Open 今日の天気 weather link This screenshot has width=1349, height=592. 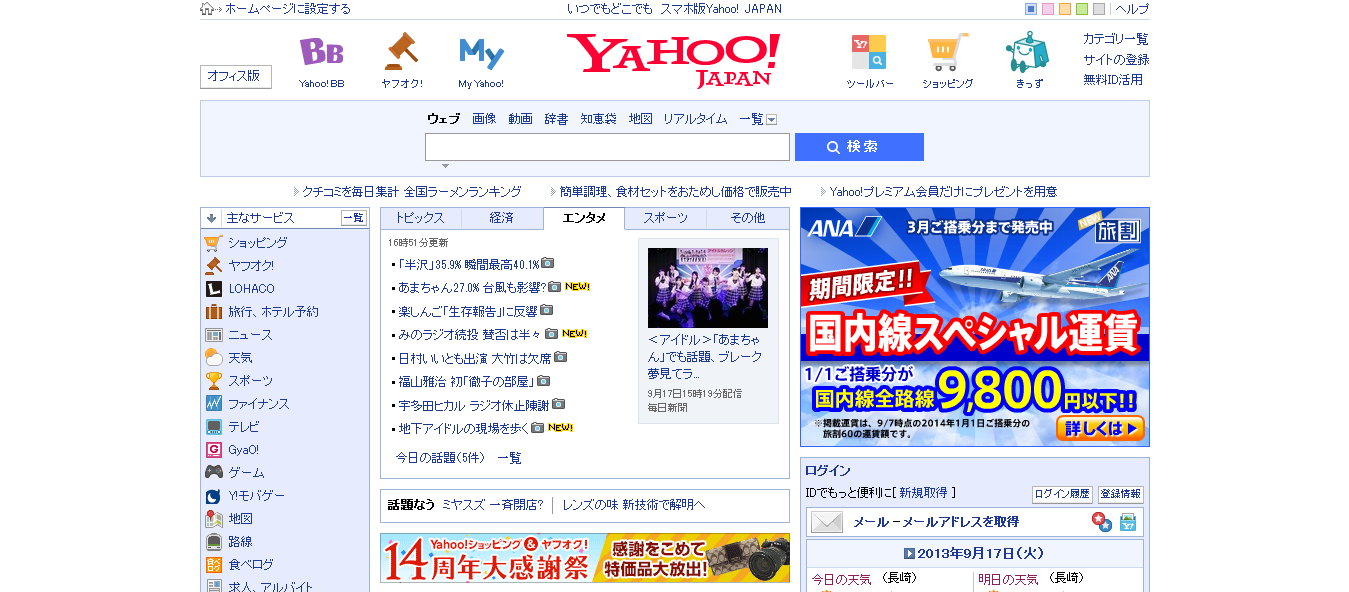coord(841,580)
